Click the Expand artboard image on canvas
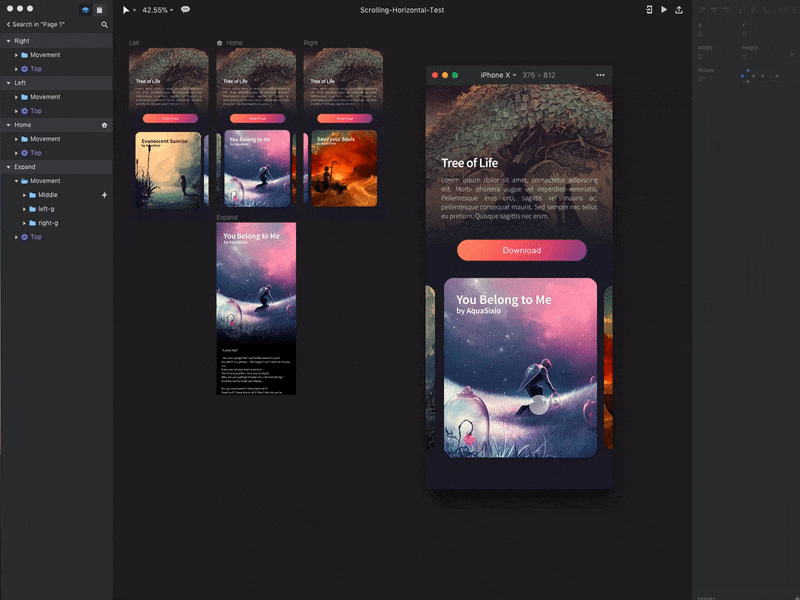800x600 pixels. 256,308
